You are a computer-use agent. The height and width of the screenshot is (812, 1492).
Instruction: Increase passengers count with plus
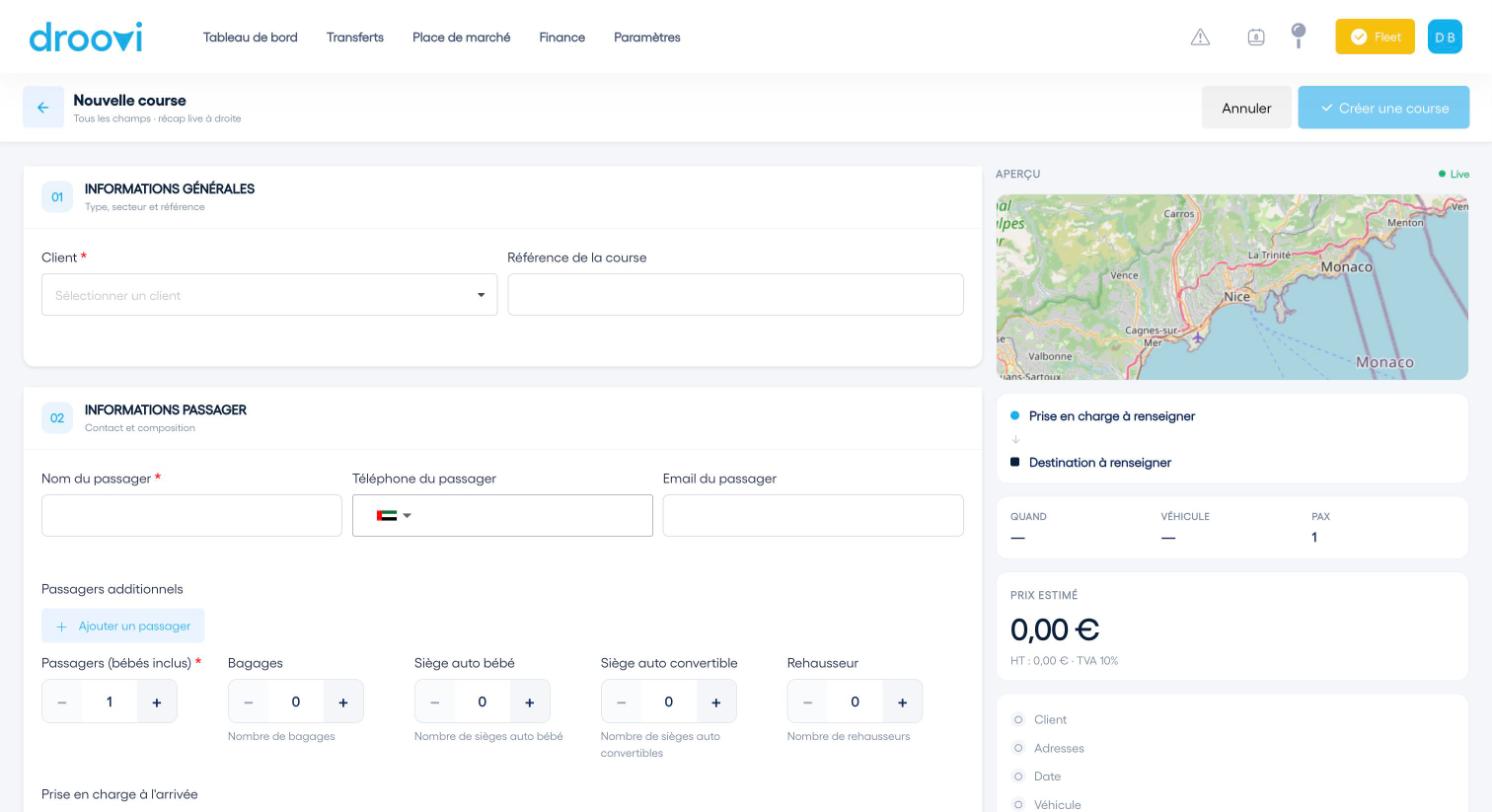coord(157,702)
